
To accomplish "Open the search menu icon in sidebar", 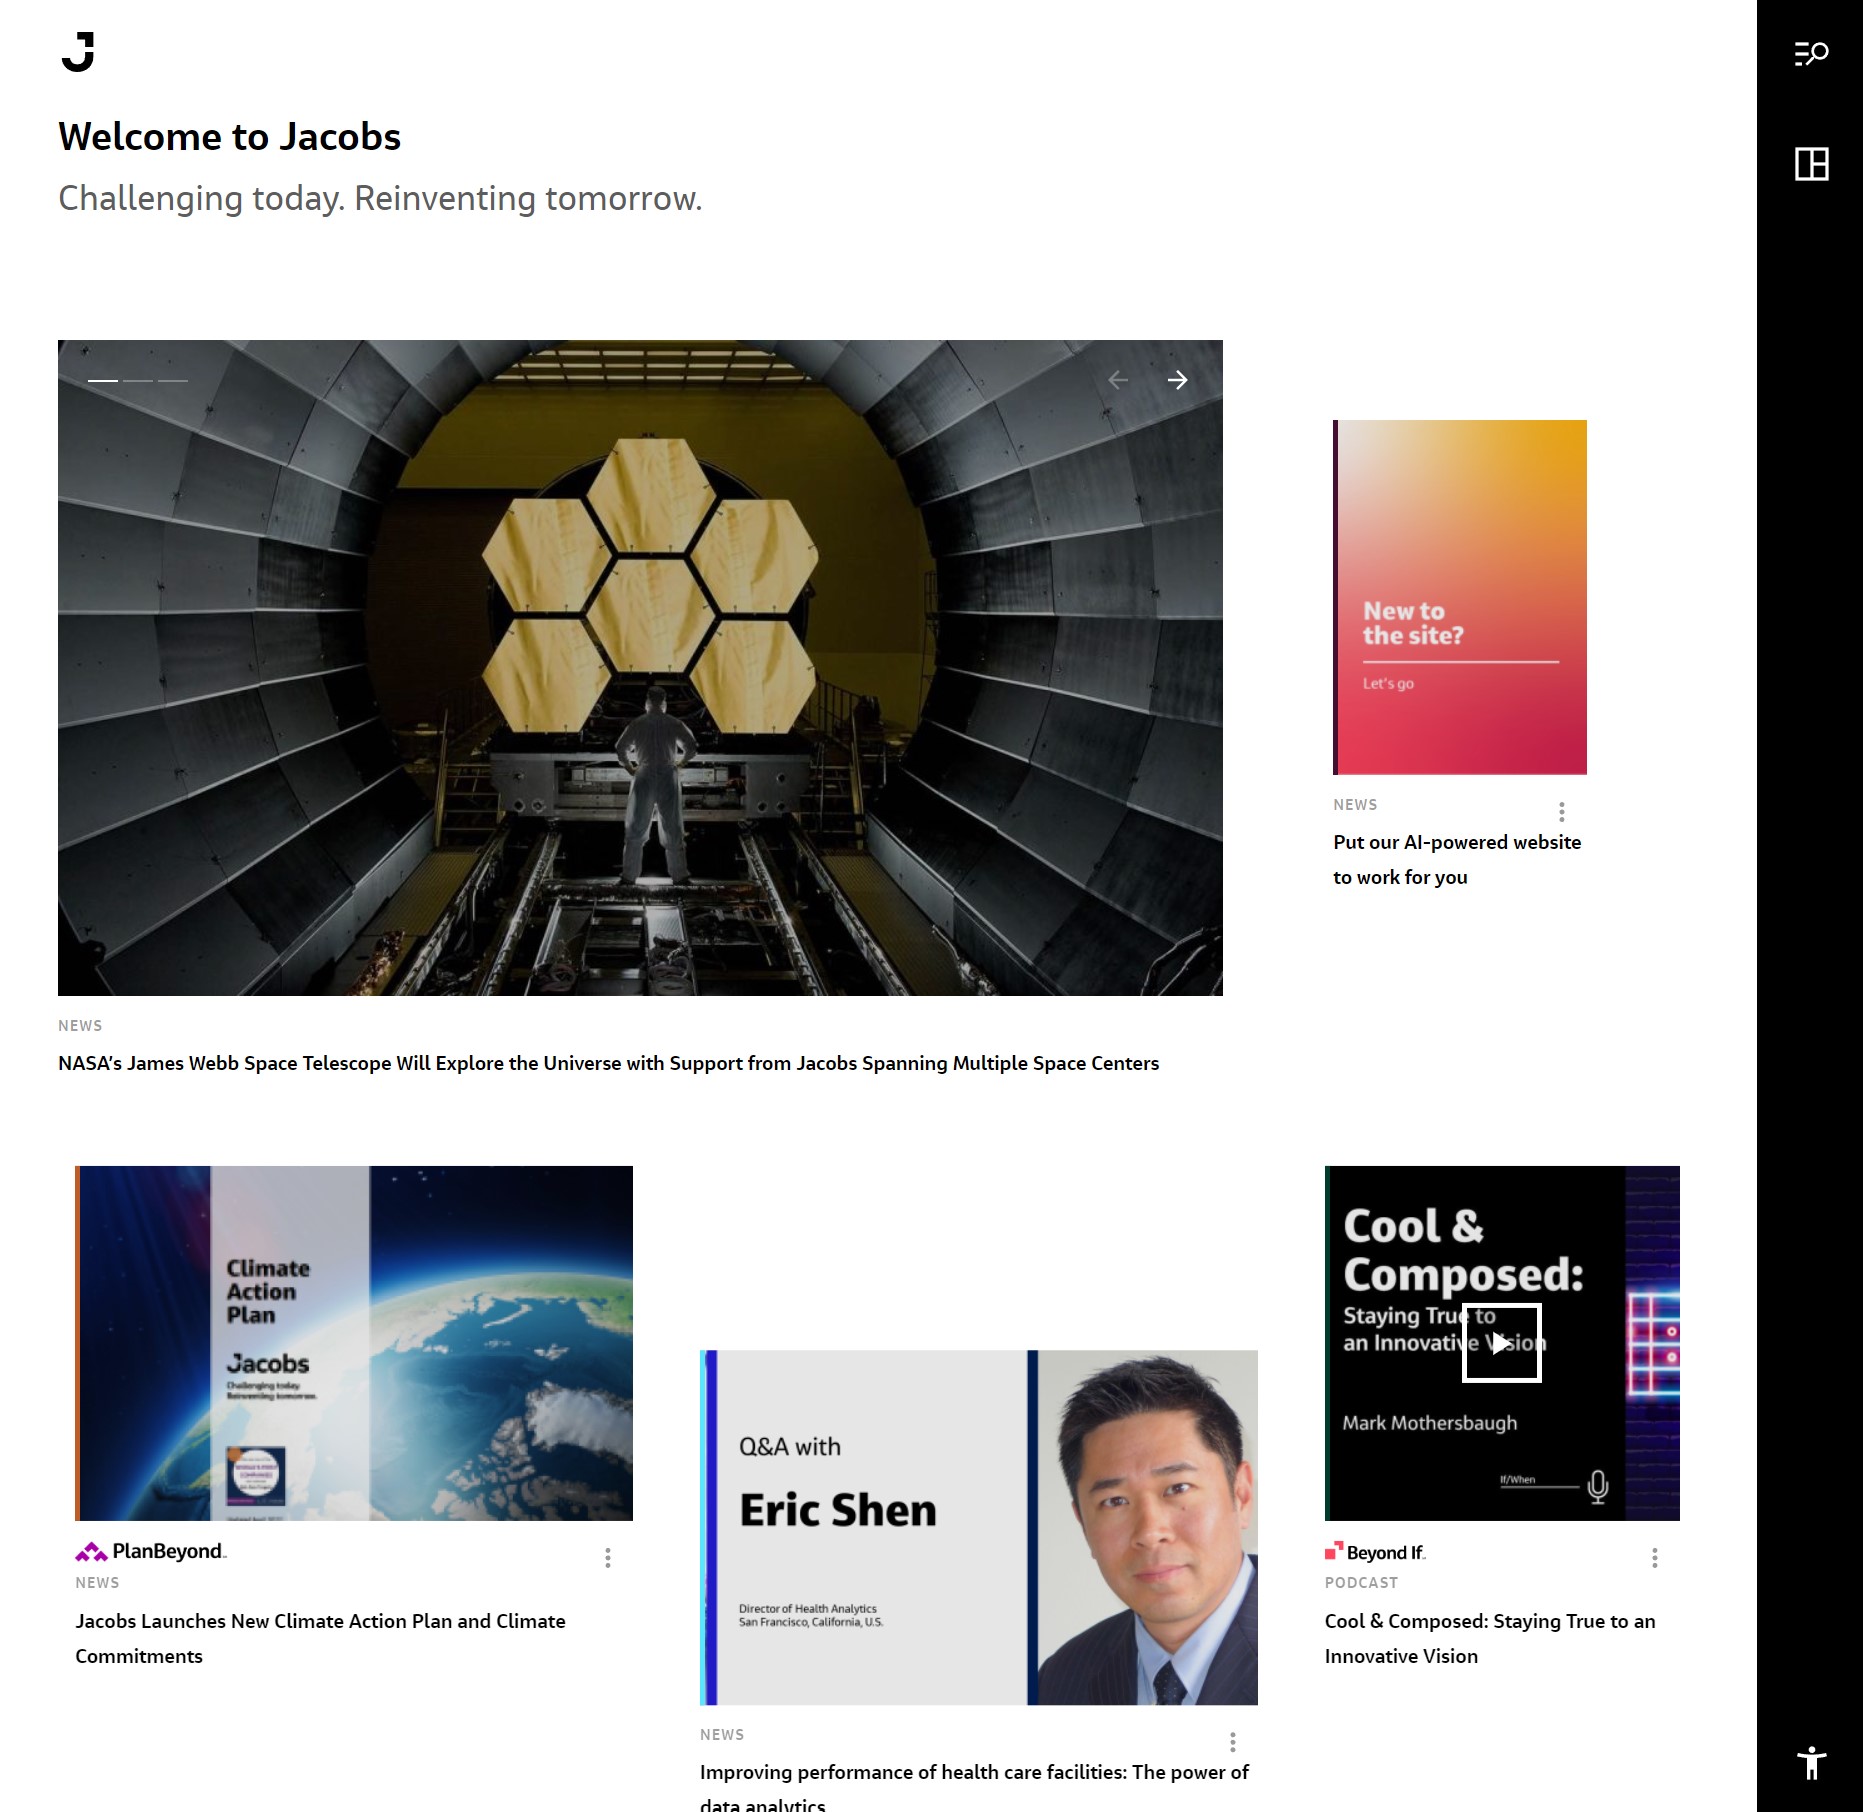I will (1811, 53).
